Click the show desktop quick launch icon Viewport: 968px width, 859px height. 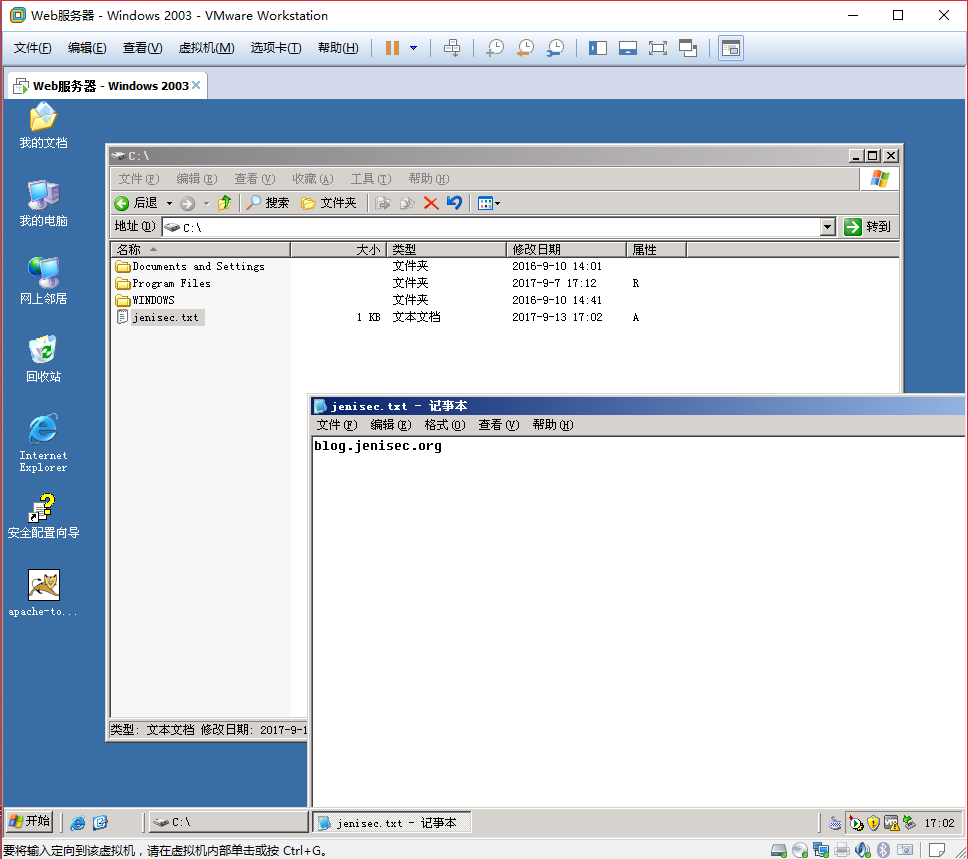tap(100, 823)
